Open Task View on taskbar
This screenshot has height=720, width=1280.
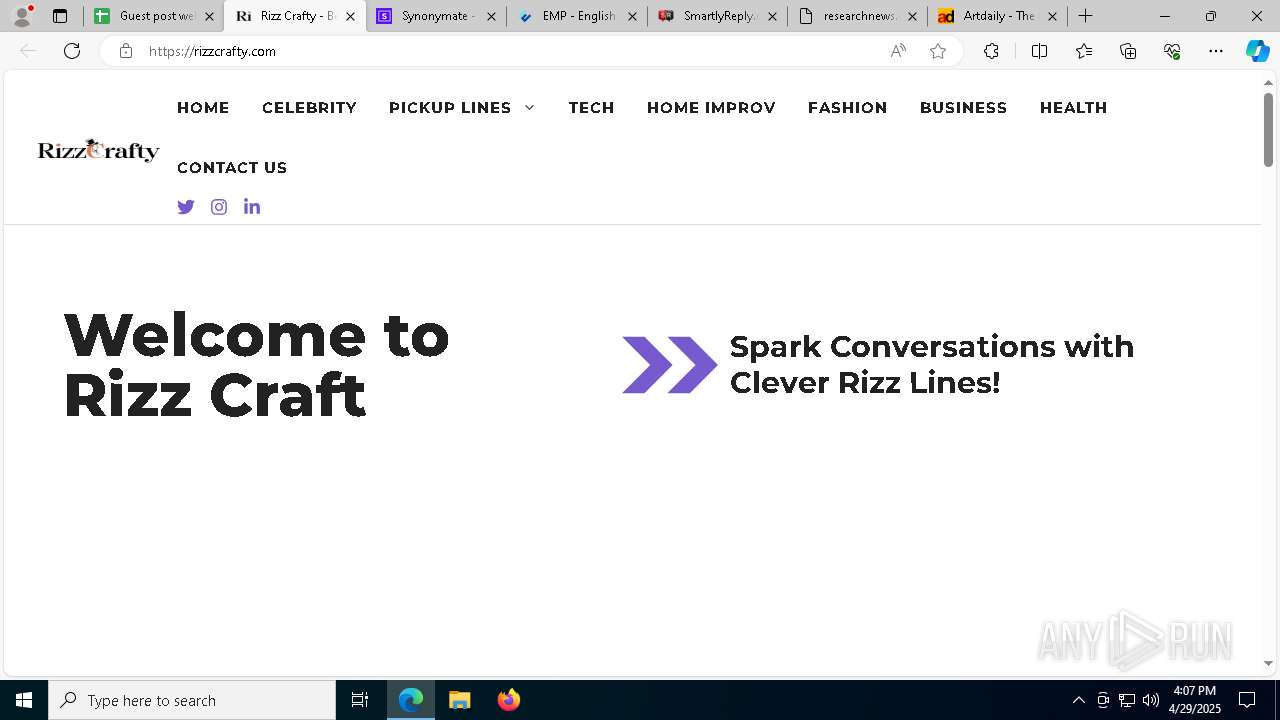pyautogui.click(x=360, y=700)
